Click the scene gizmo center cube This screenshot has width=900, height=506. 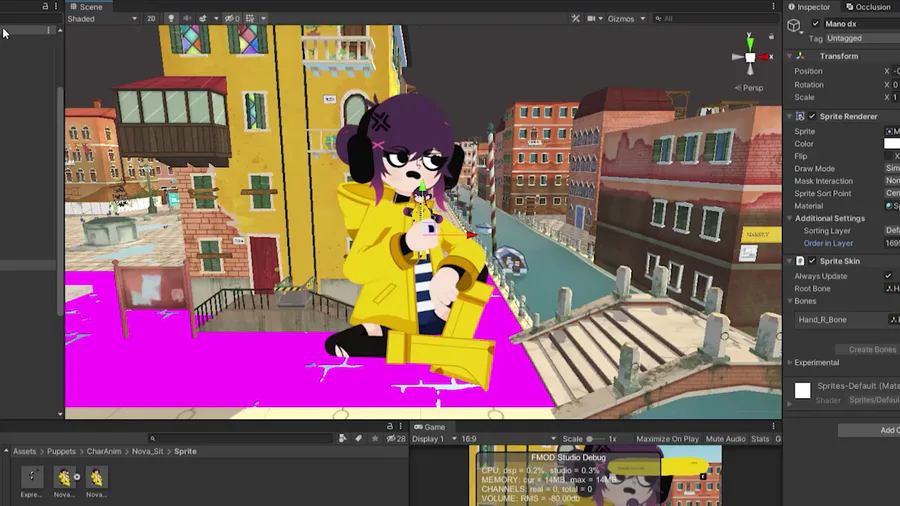[x=750, y=57]
